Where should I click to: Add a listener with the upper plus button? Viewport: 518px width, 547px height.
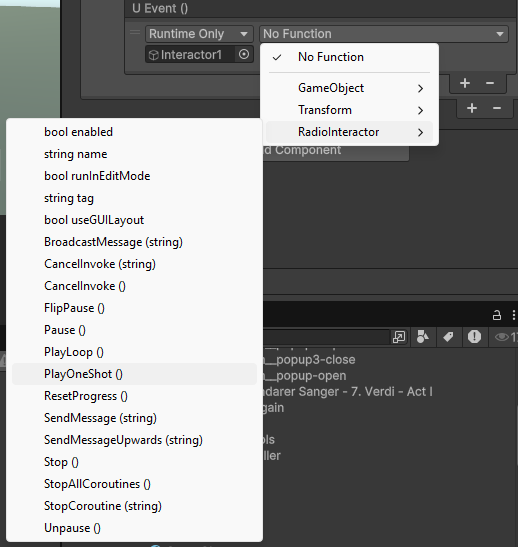point(465,83)
